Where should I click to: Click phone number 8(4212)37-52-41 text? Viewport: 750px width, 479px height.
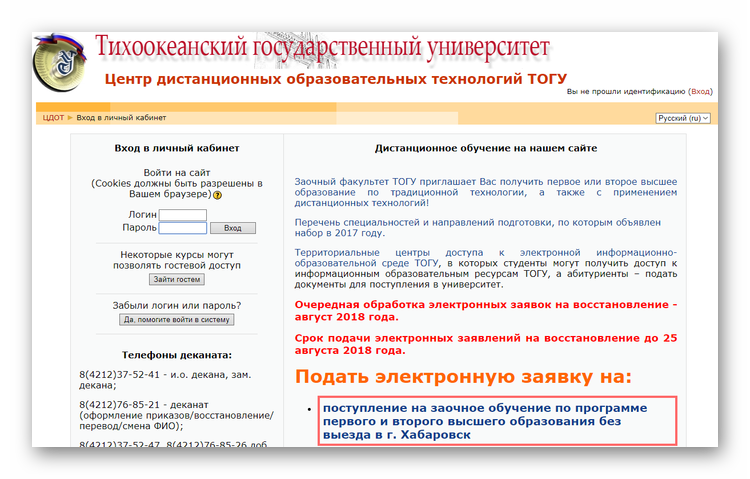[x=120, y=375]
